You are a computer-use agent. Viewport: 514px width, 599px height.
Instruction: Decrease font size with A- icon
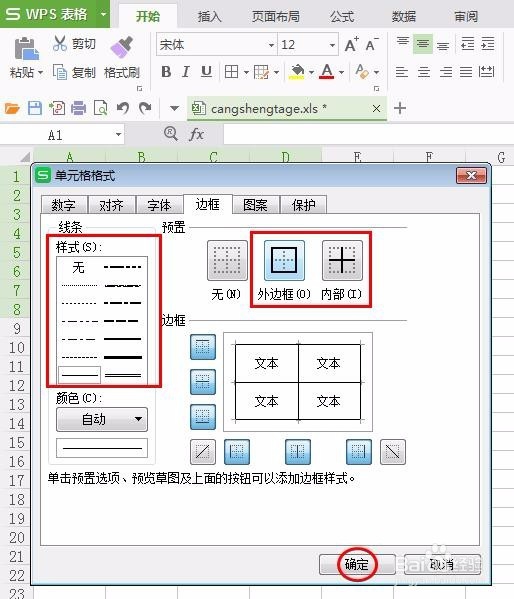pos(371,45)
